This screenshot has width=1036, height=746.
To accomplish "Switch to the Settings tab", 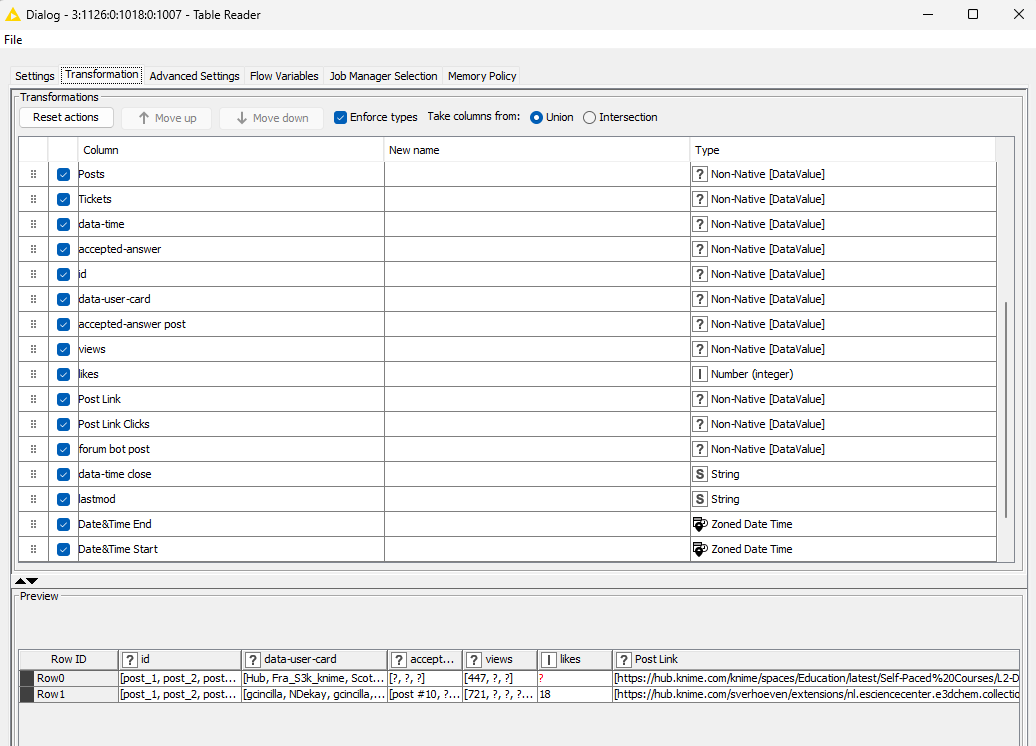I will [34, 76].
